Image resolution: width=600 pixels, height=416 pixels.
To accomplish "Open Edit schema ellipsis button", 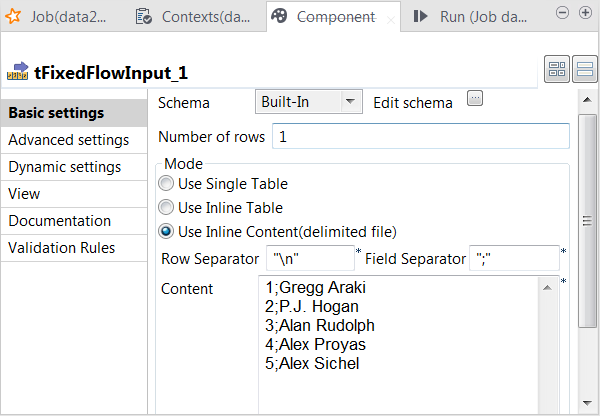I will pos(475,99).
